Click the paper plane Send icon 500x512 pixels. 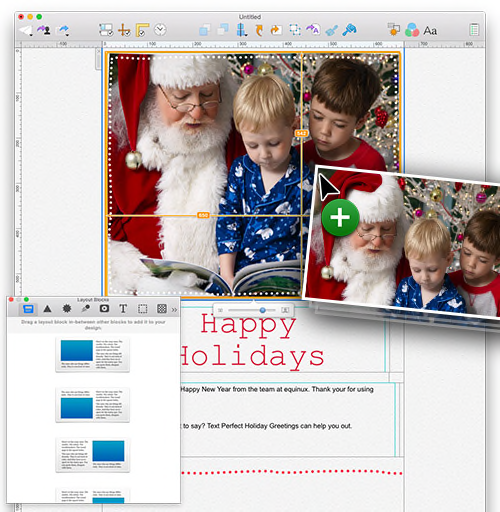pyautogui.click(x=26, y=30)
